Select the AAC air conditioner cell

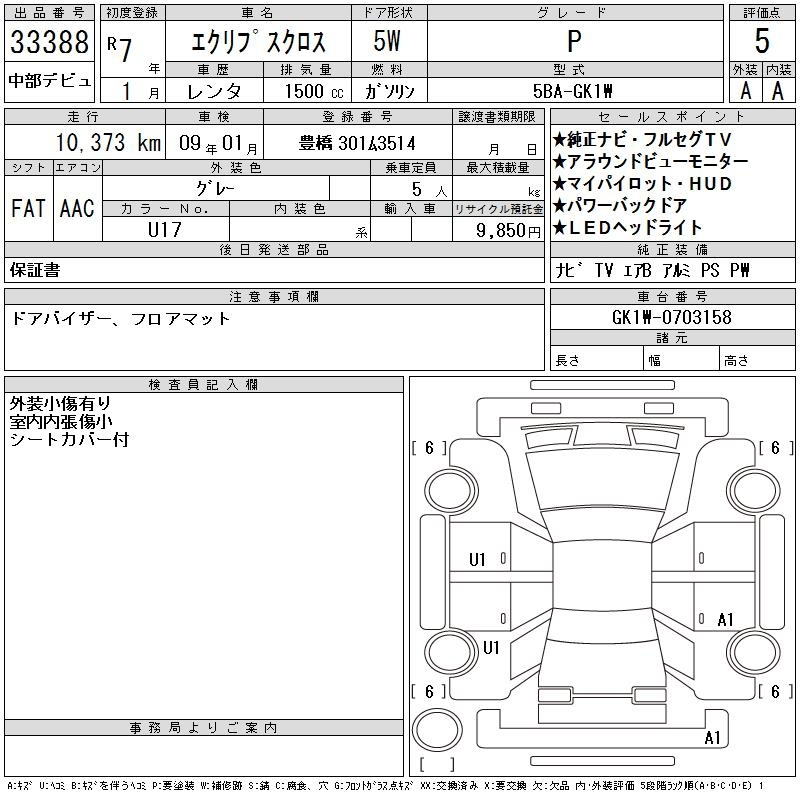(77, 208)
